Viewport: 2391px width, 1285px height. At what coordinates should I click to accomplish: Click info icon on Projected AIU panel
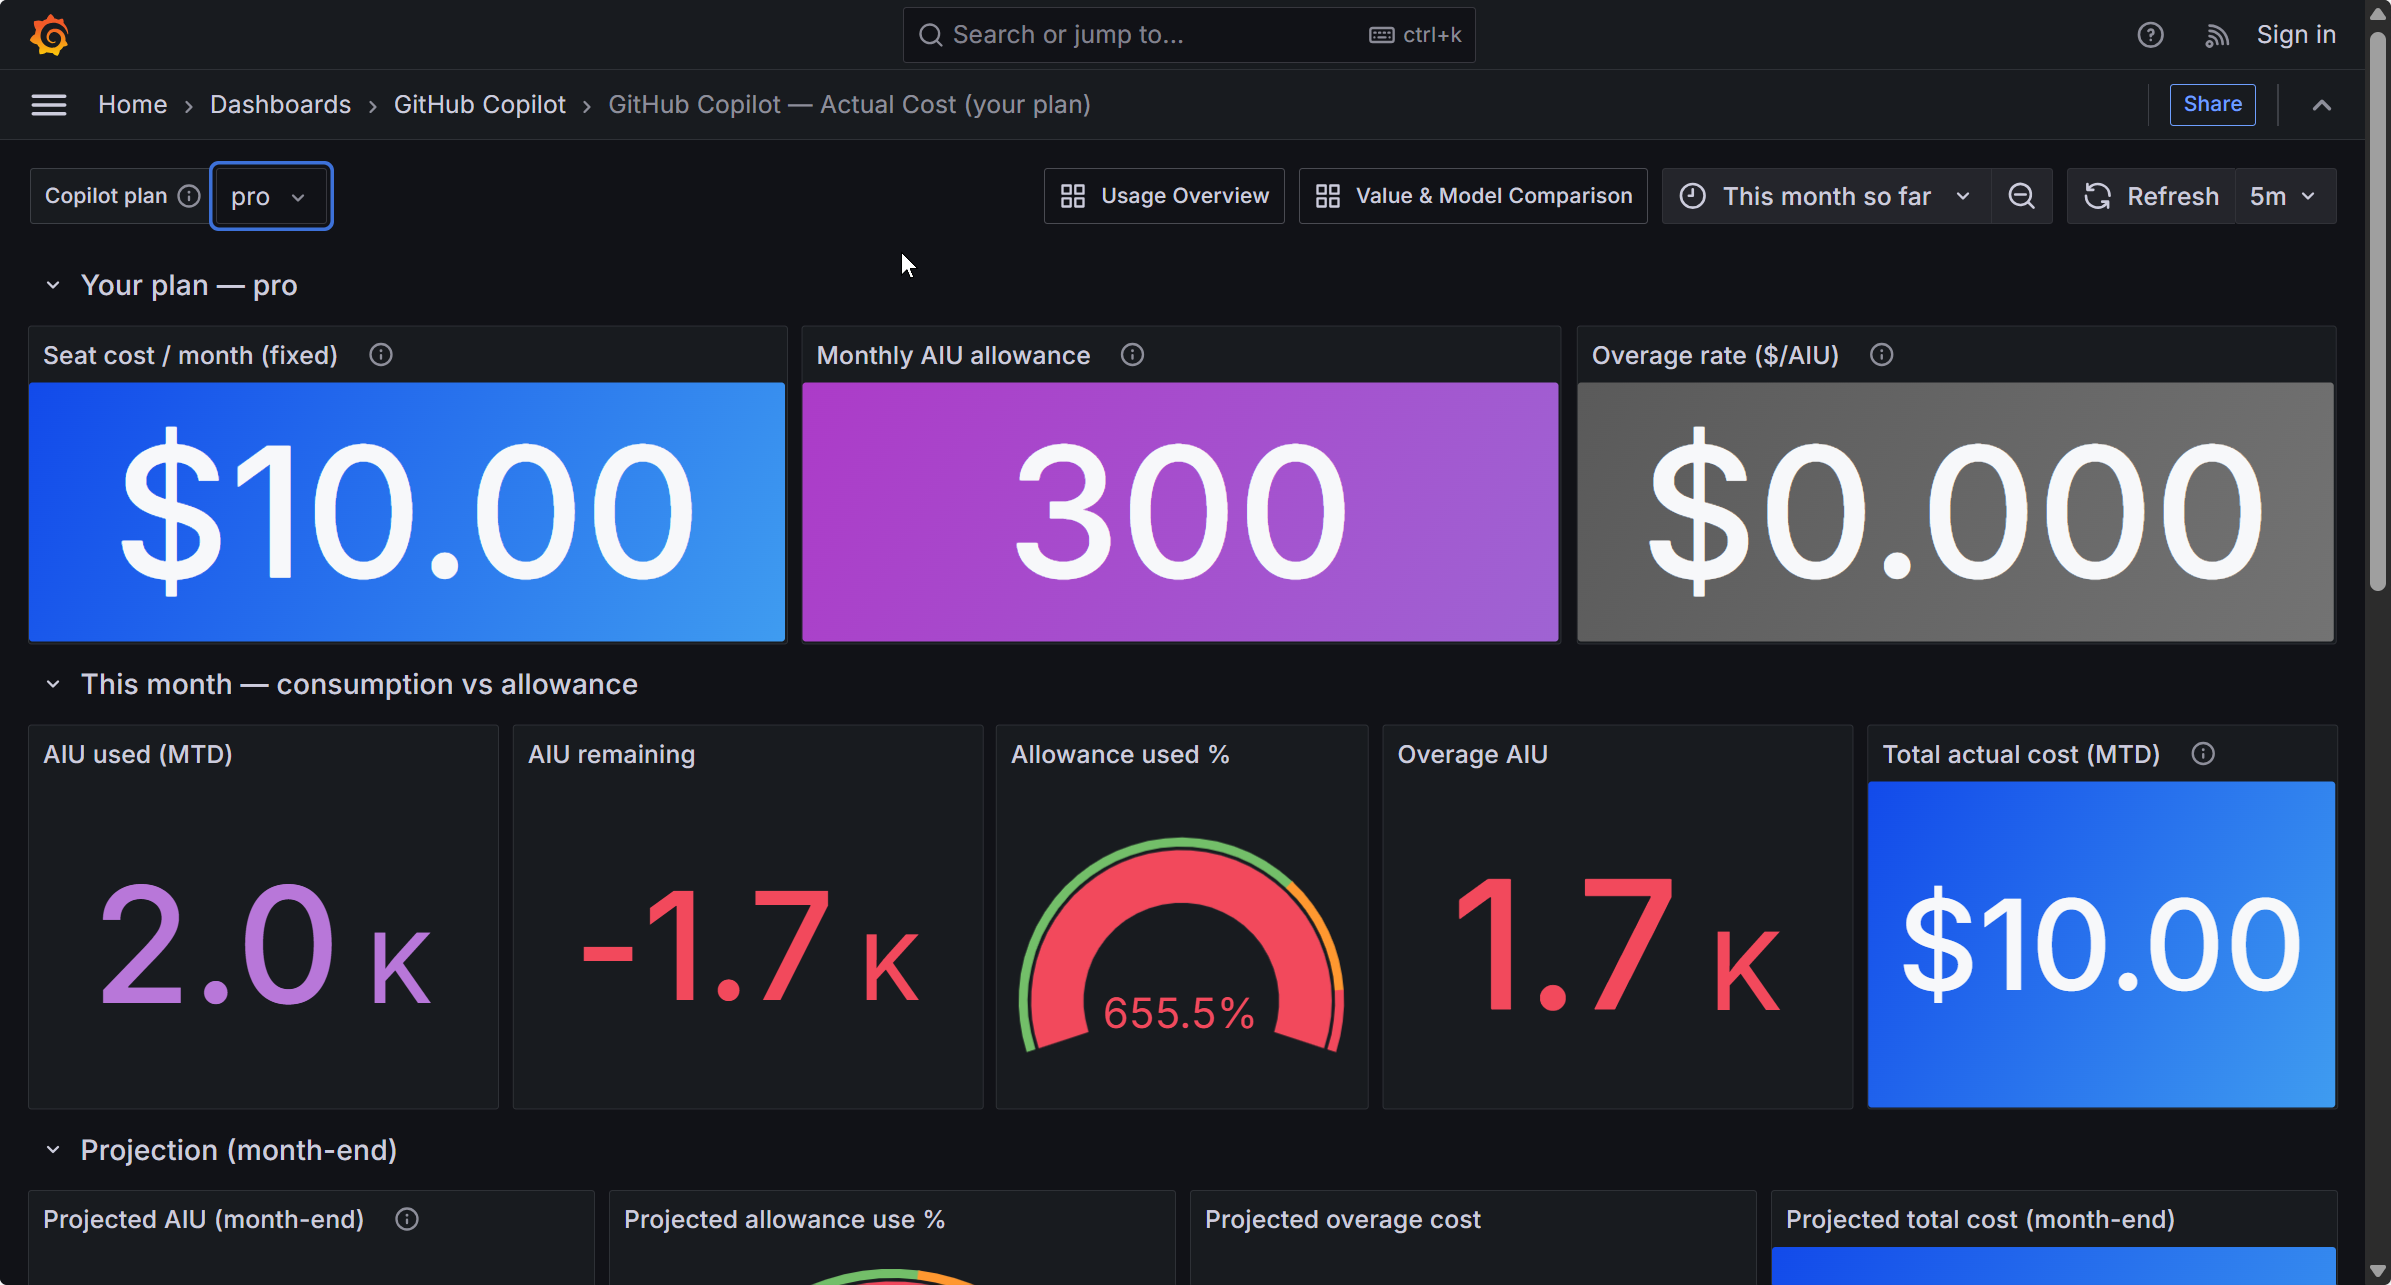coord(407,1219)
